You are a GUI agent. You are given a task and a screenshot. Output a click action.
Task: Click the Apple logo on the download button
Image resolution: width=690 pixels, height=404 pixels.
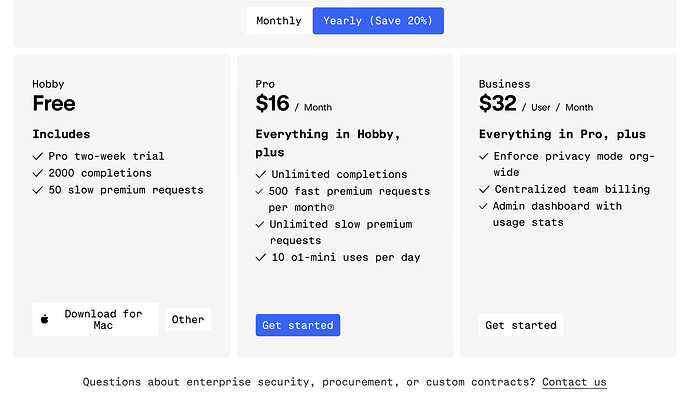(x=45, y=320)
